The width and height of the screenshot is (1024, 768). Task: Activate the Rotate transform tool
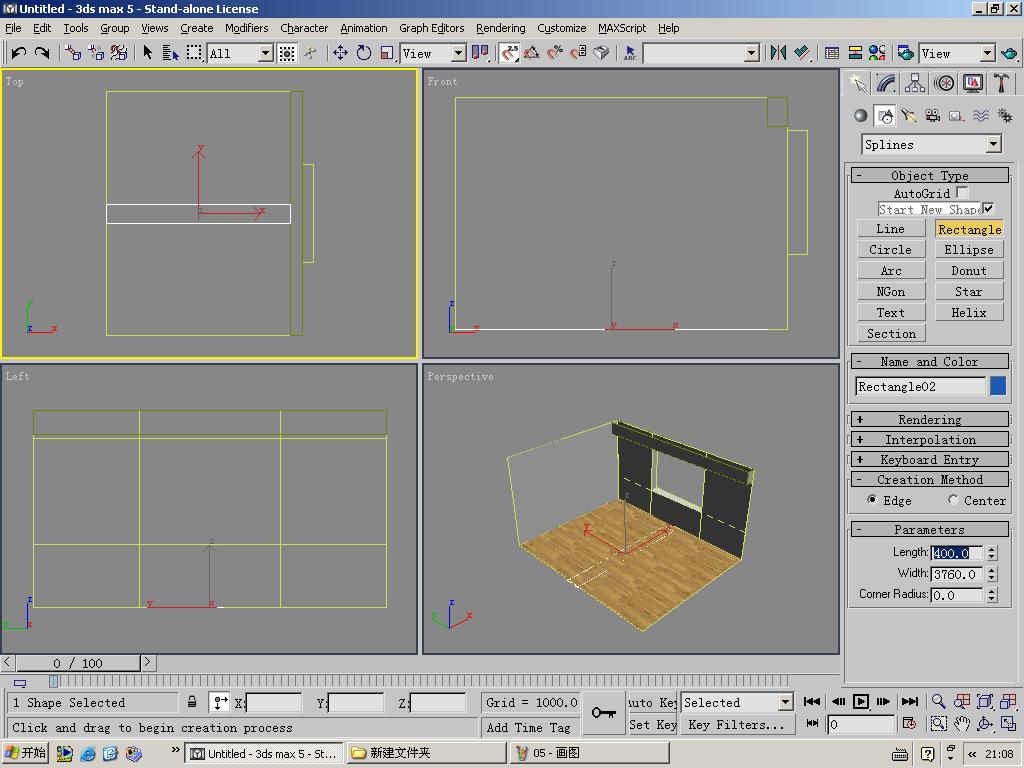(x=364, y=53)
